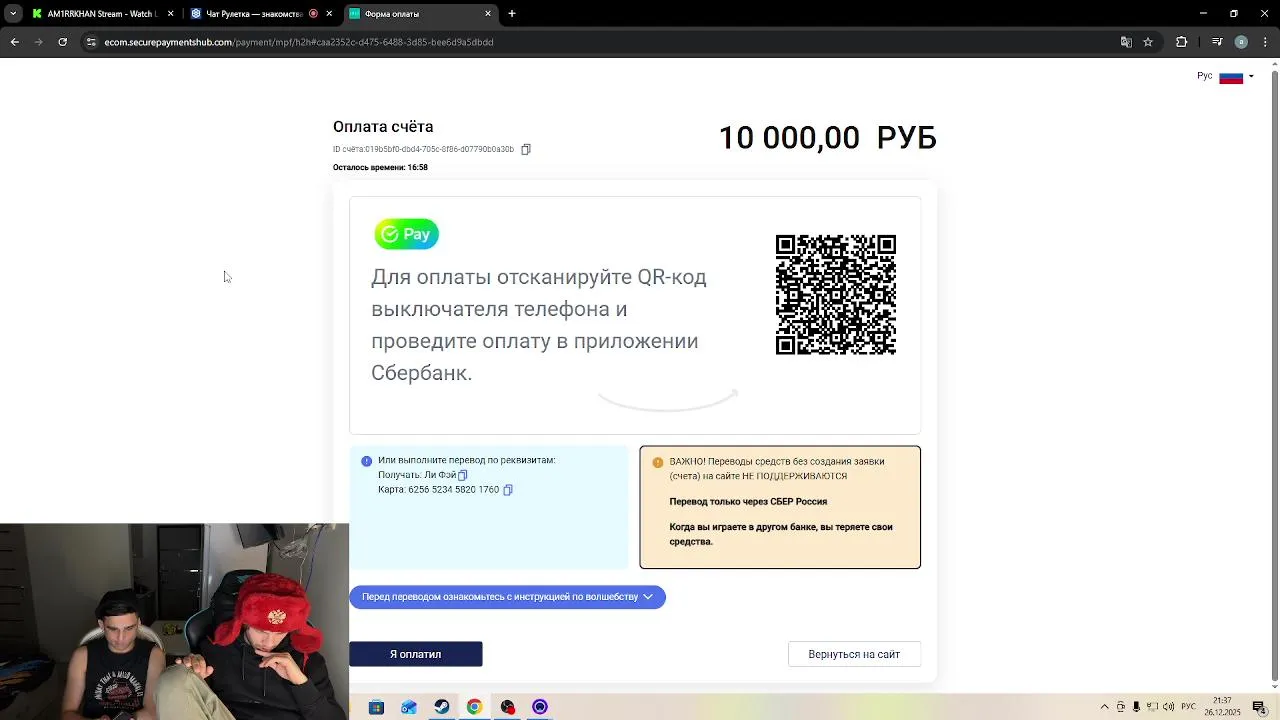Click the remaining time 16:58 text
The image size is (1280, 720).
click(380, 167)
